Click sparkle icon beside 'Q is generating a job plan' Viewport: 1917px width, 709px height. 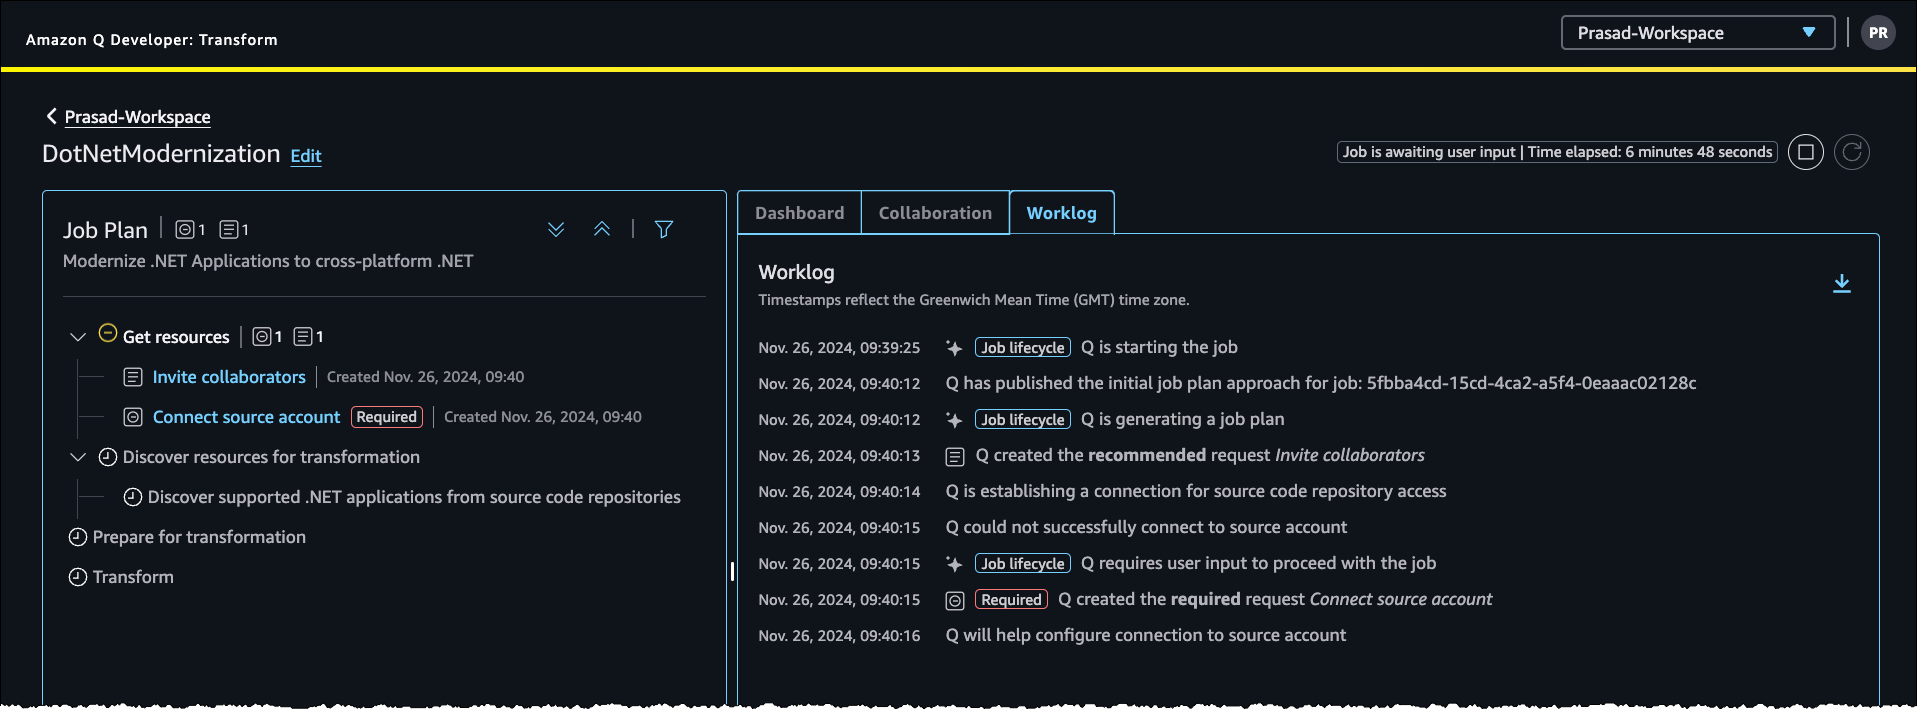pos(954,420)
